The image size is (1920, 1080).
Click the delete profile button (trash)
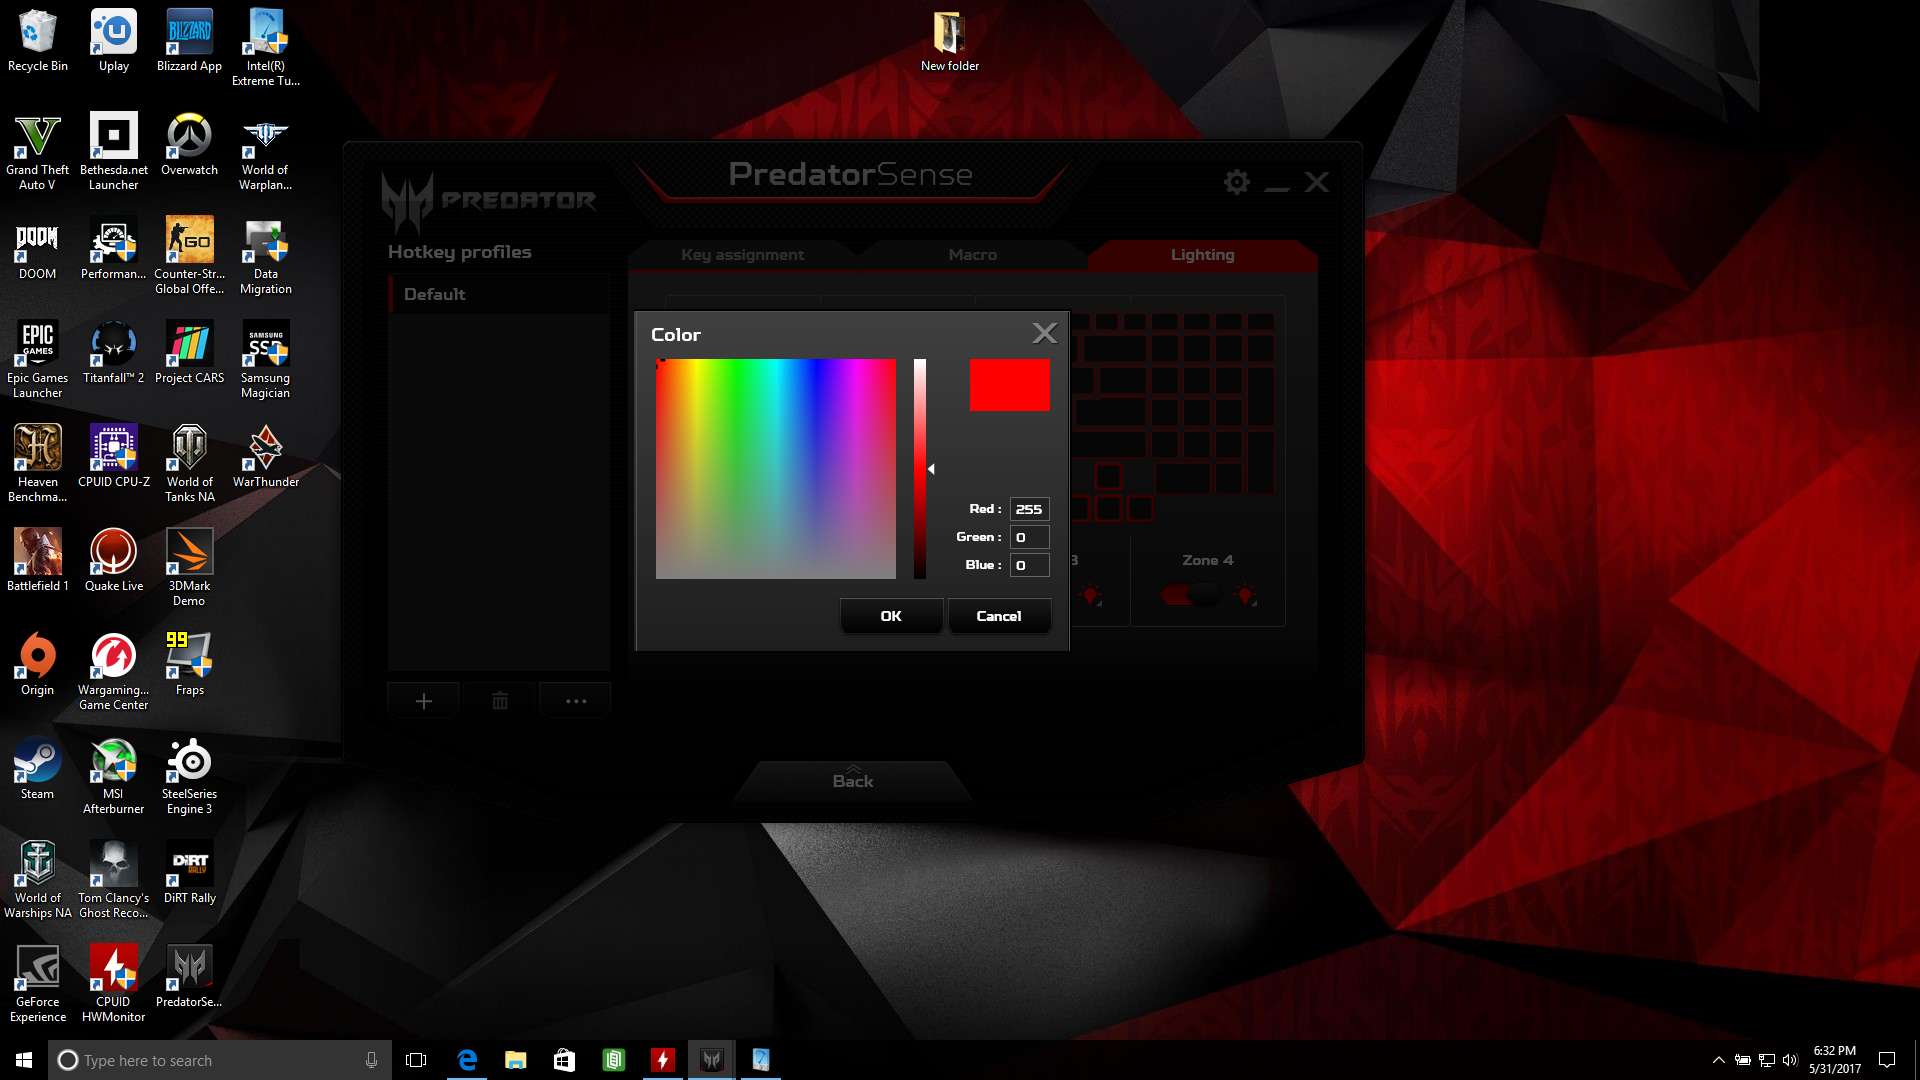500,700
